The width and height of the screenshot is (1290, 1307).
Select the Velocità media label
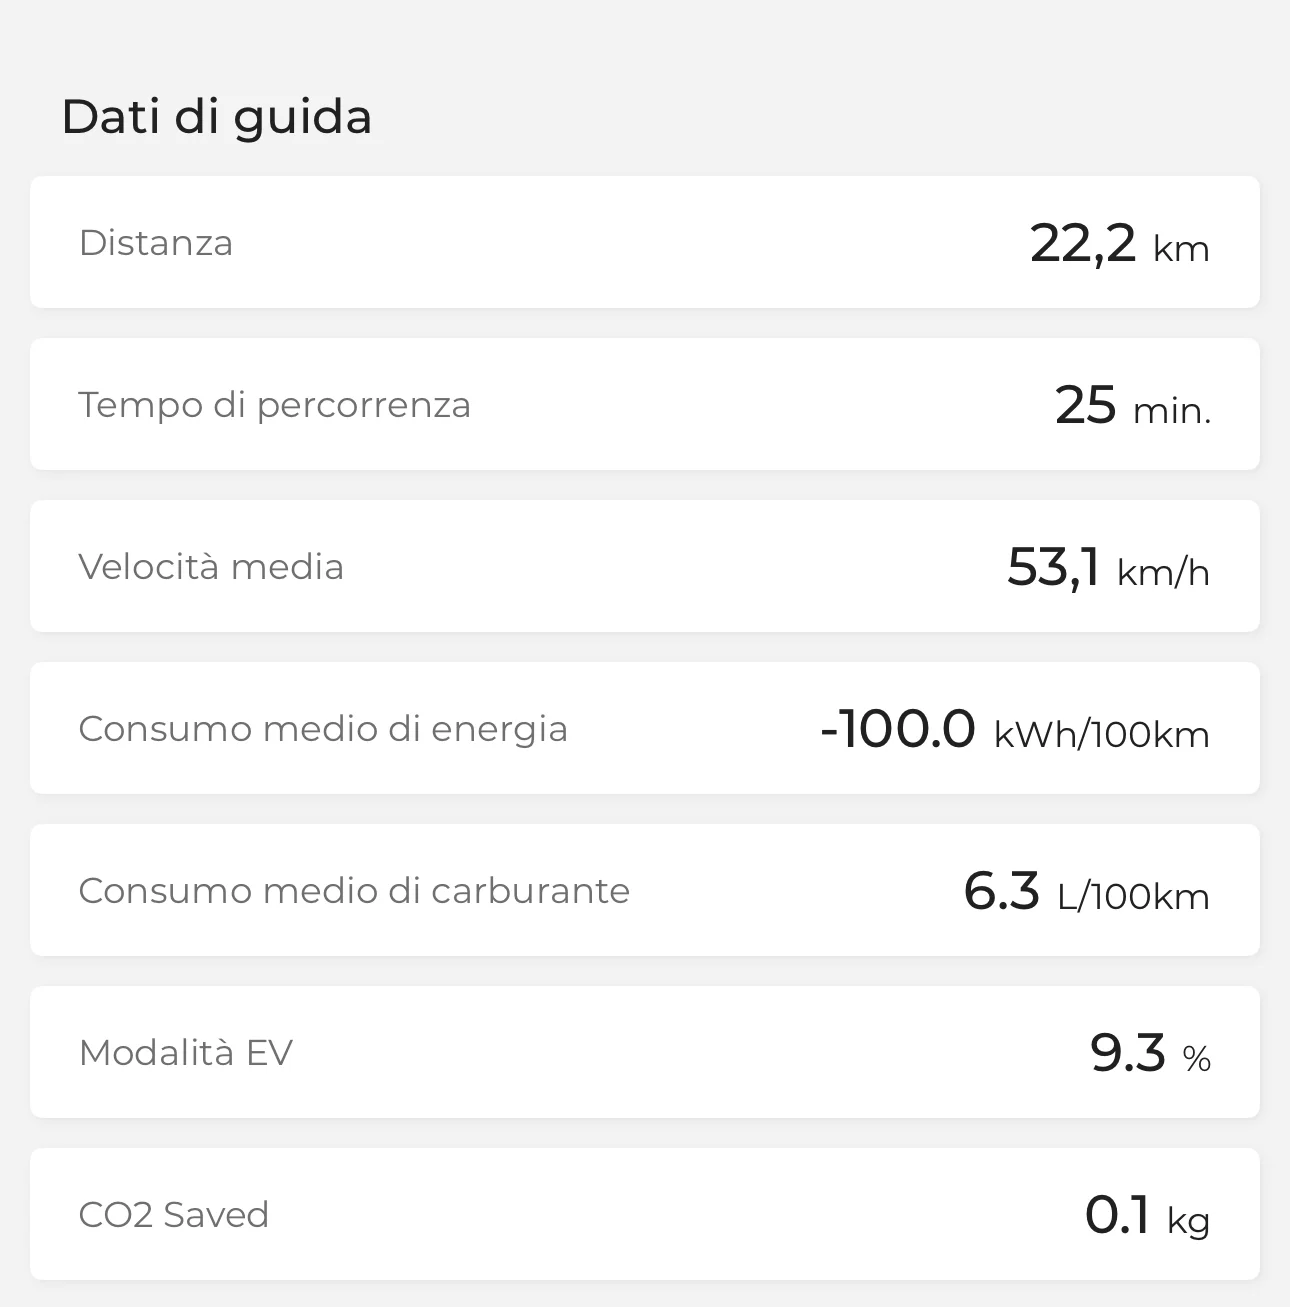211,567
